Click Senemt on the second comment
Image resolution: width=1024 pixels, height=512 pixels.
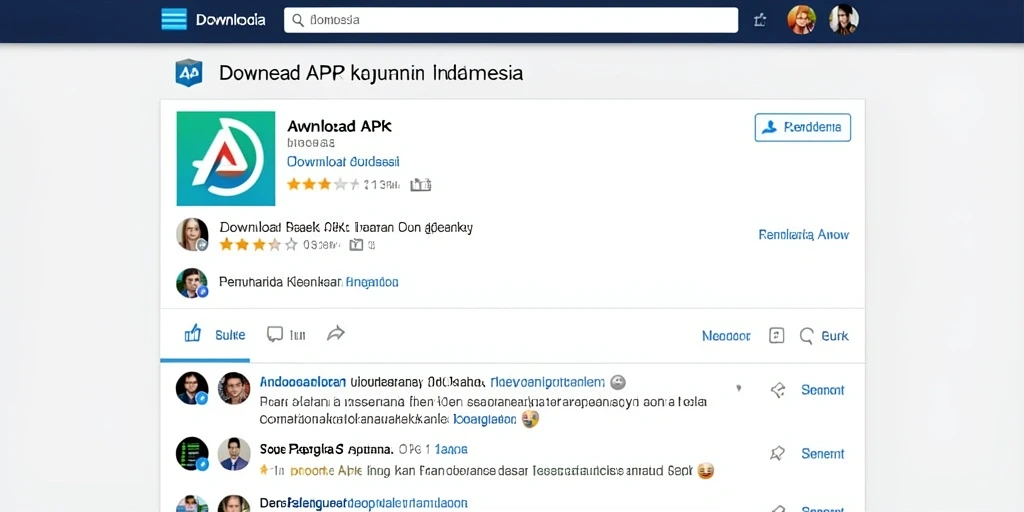tap(822, 453)
